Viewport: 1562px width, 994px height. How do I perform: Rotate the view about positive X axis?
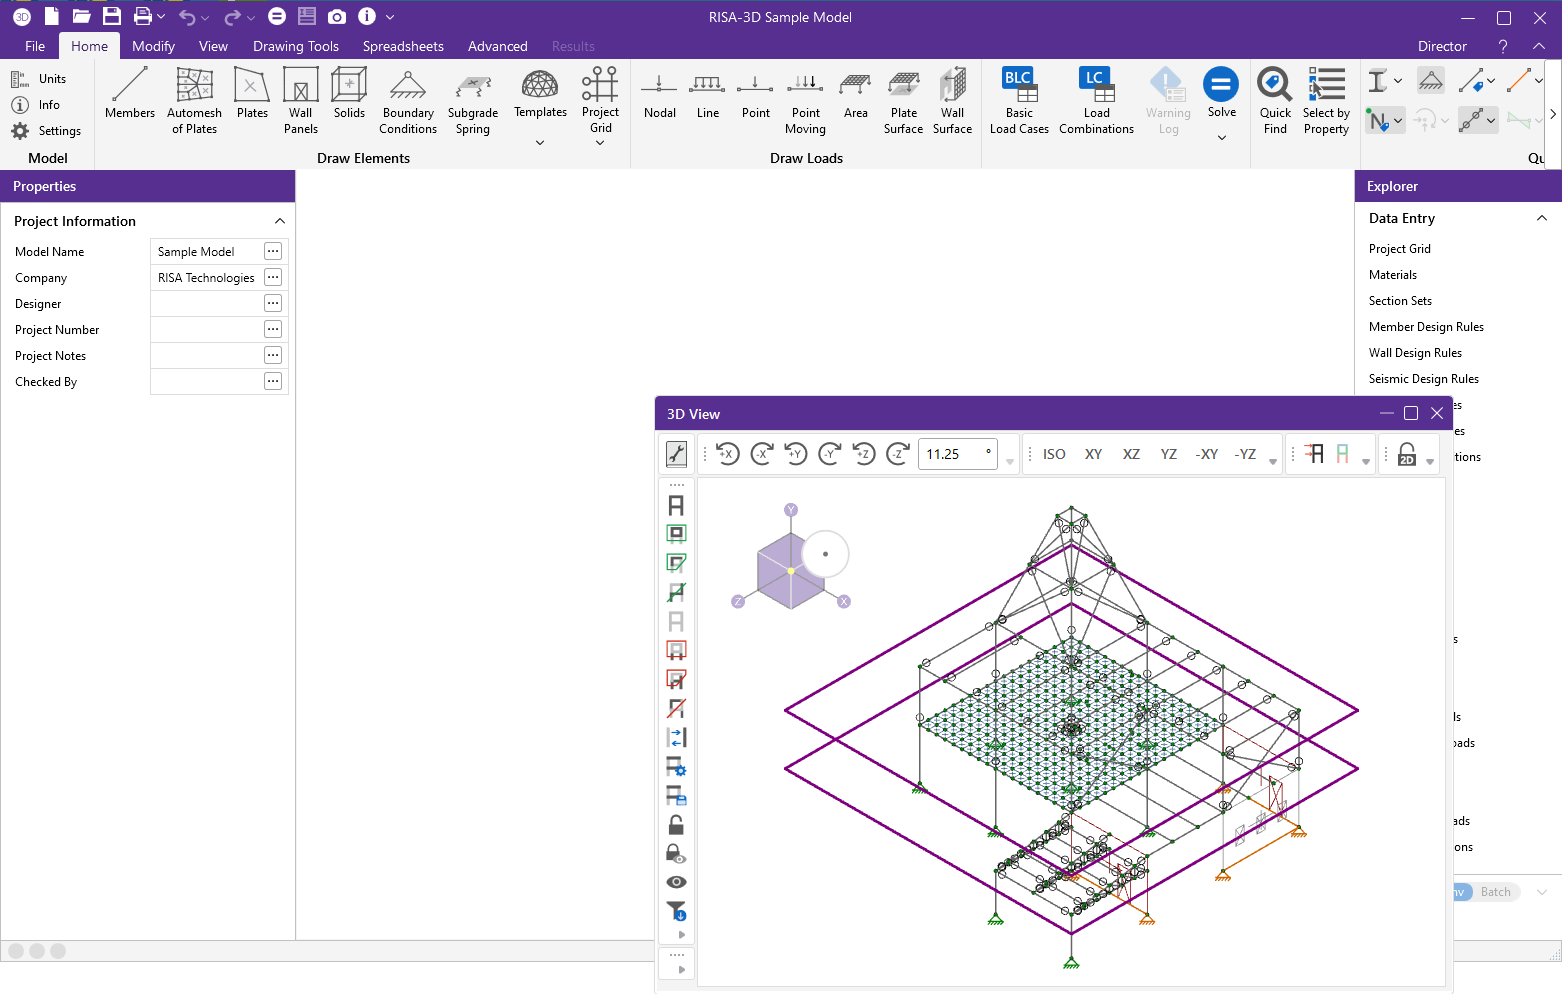[x=728, y=454]
